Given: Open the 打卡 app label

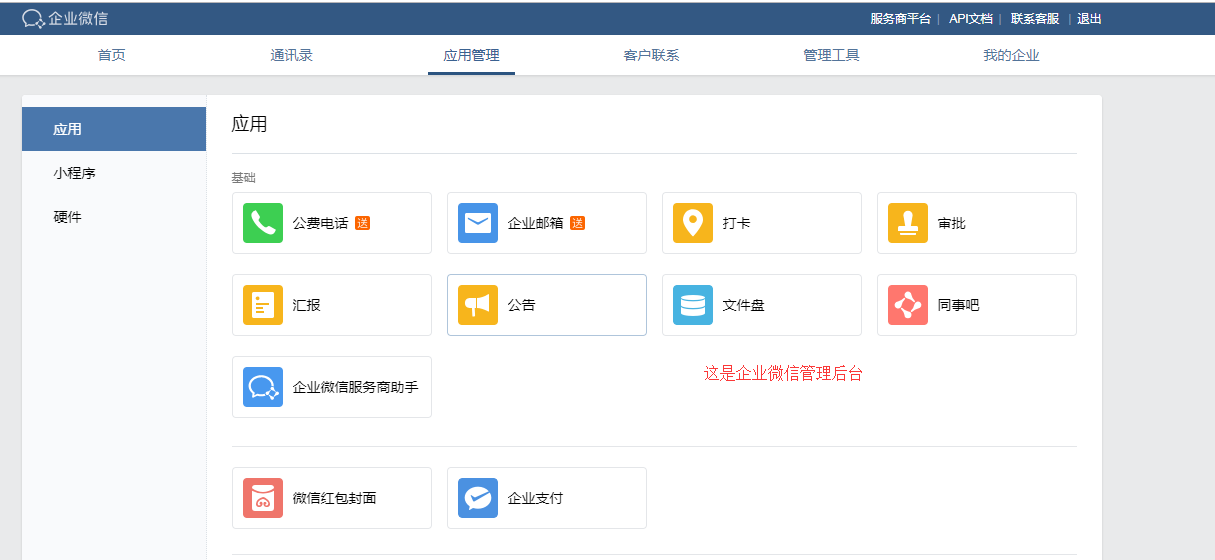Looking at the screenshot, I should coord(736,223).
